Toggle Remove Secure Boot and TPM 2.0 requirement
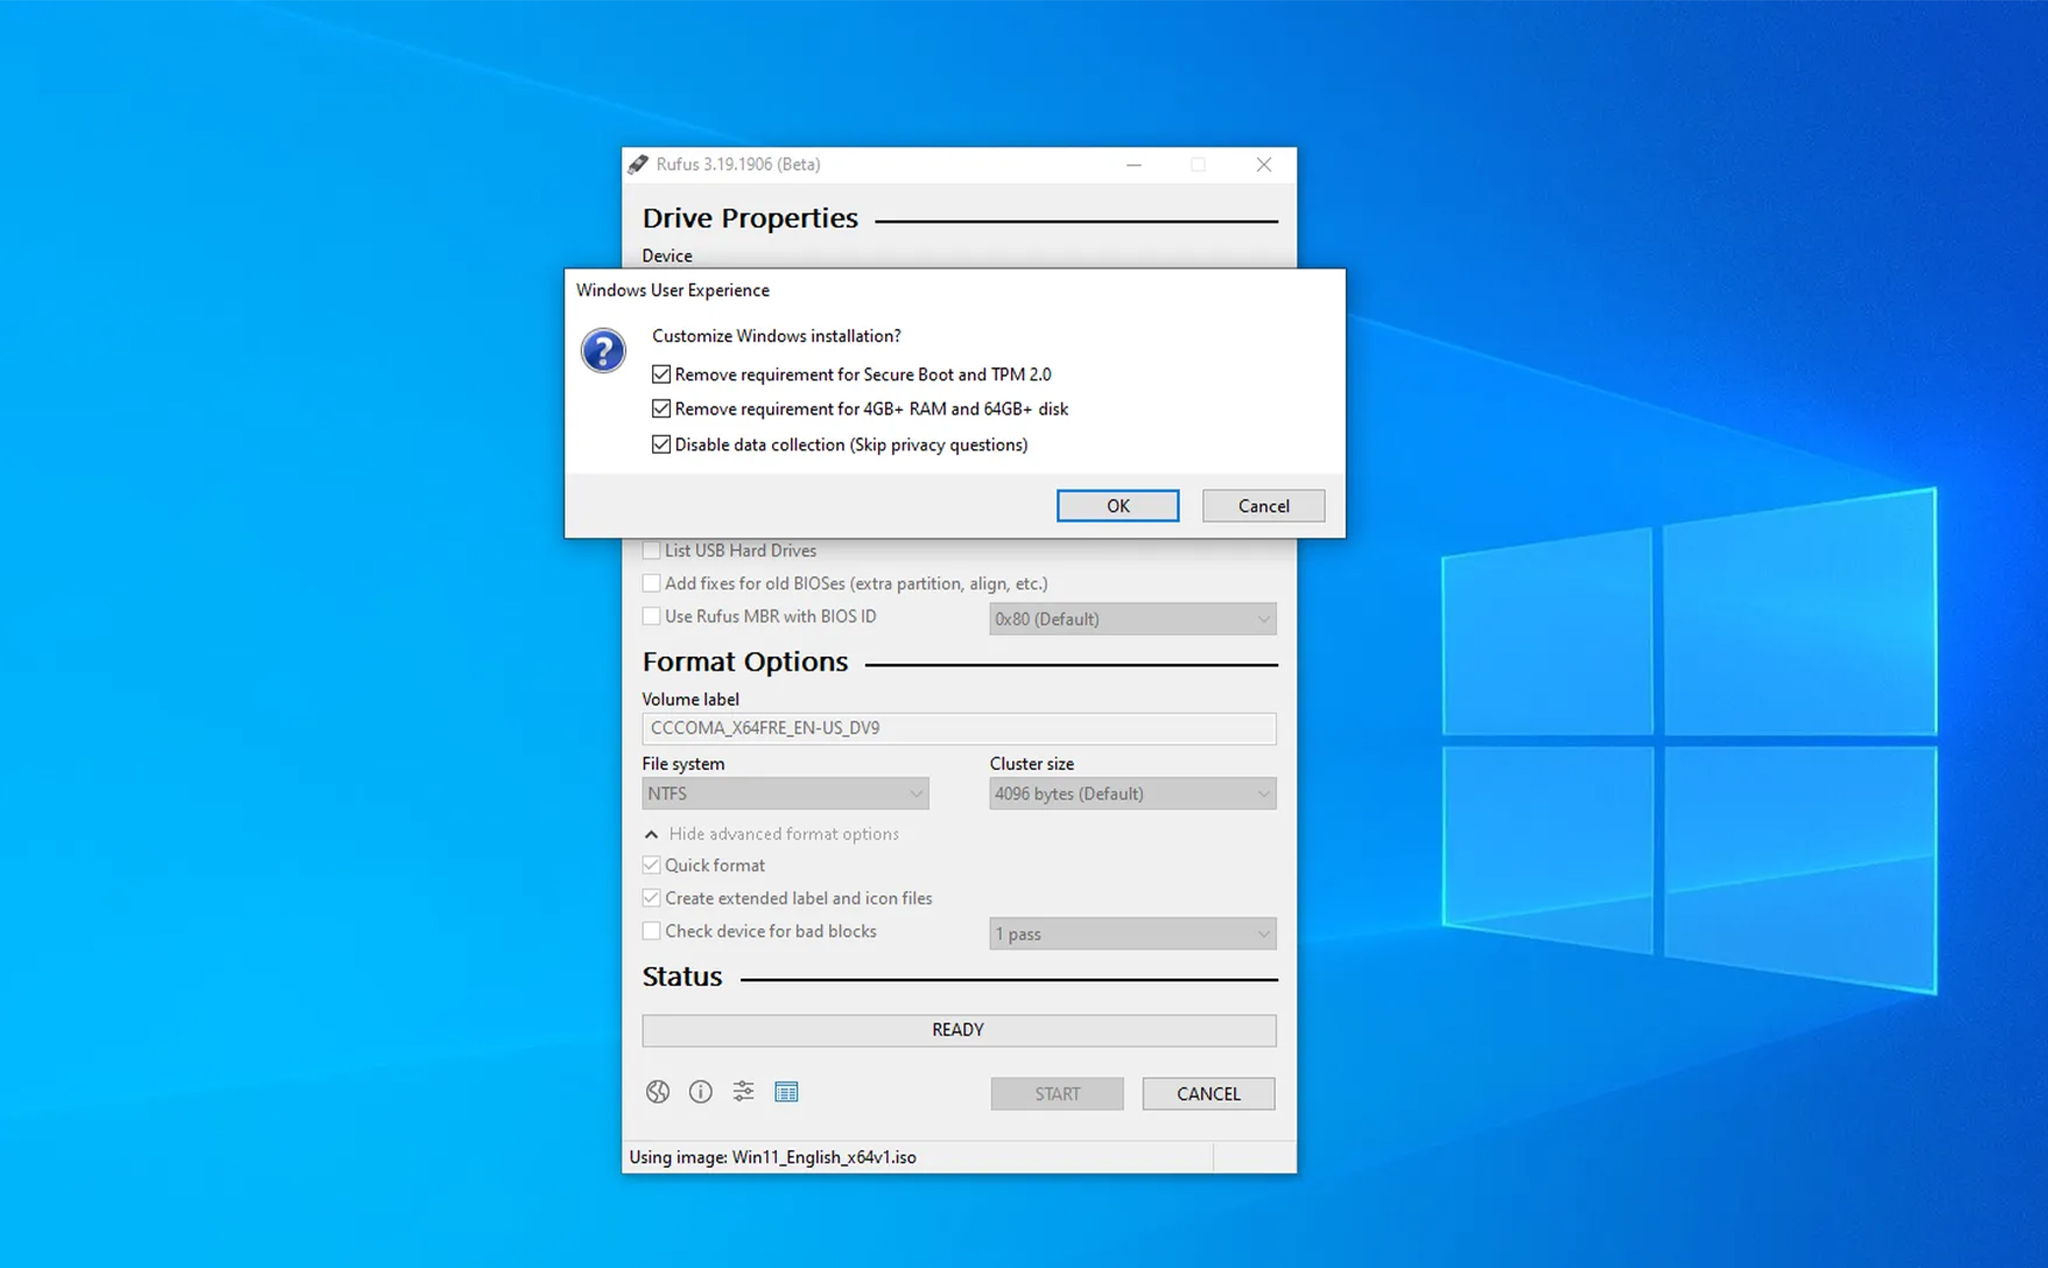The height and width of the screenshot is (1268, 2048). (x=661, y=374)
